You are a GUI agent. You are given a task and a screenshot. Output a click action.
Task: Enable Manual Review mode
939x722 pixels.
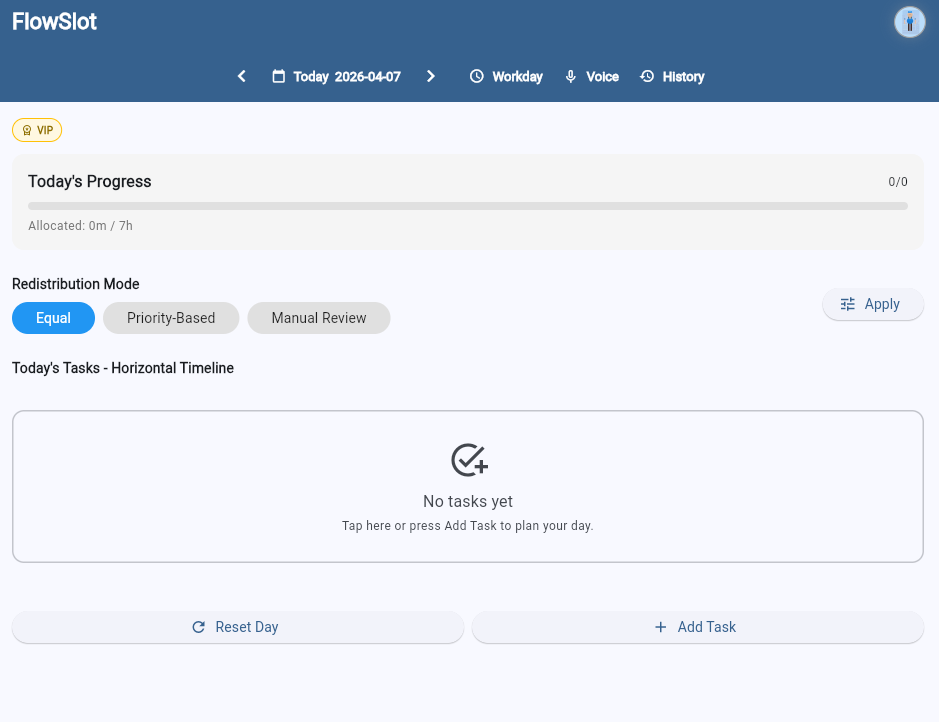point(318,317)
